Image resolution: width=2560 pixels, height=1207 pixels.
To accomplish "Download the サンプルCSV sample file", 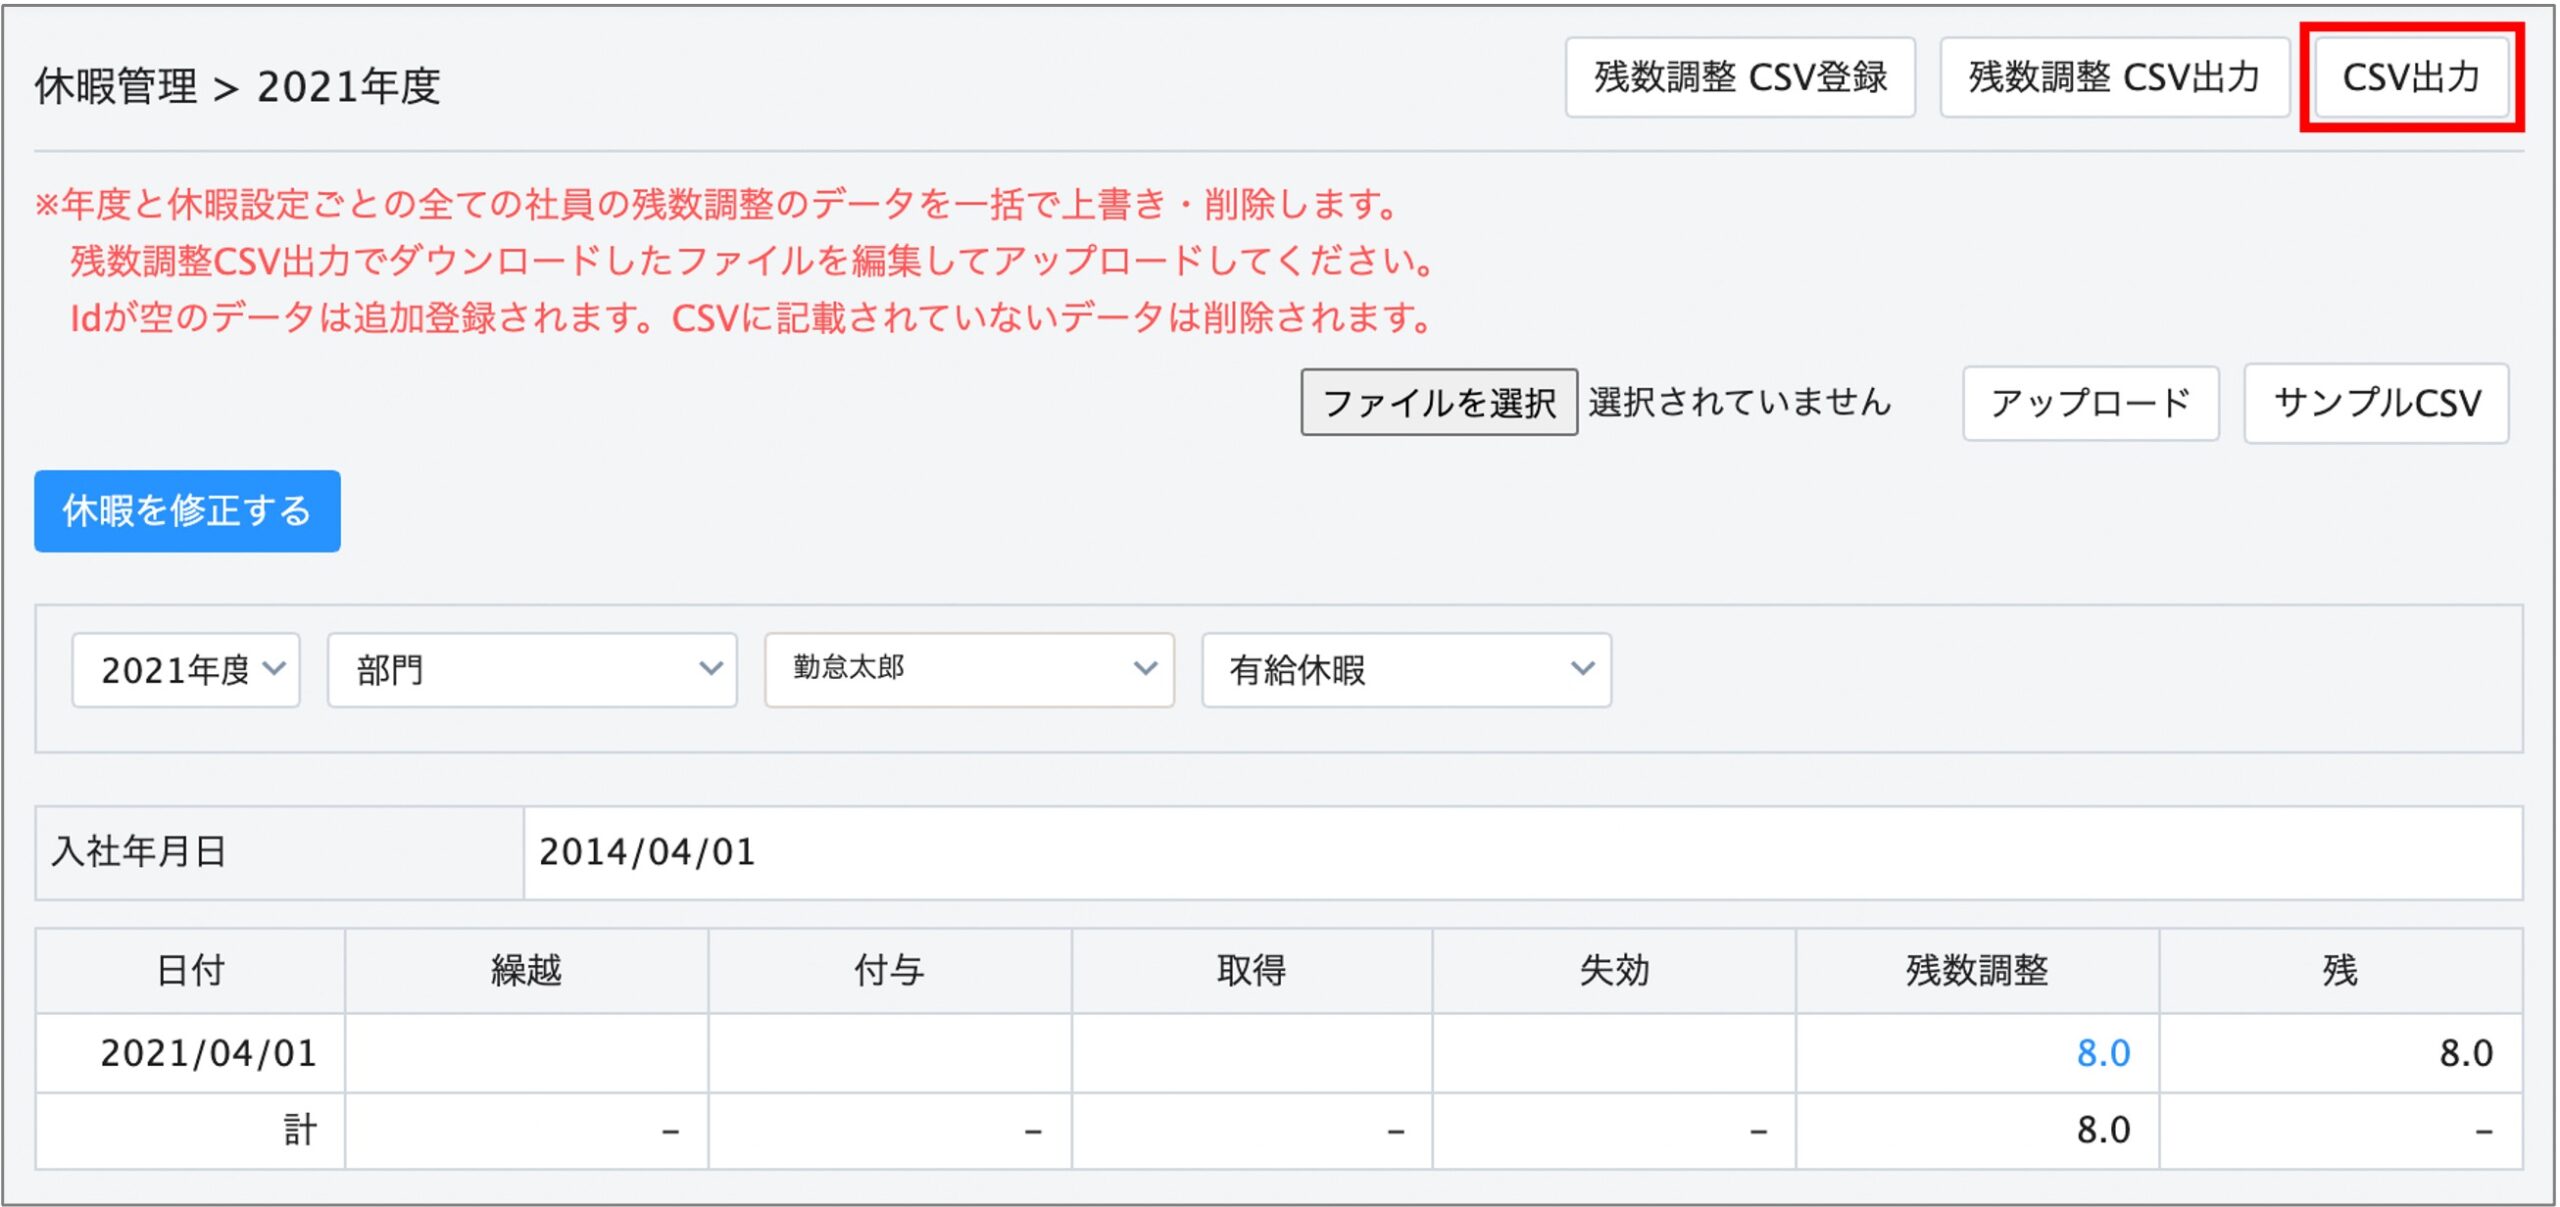I will [x=2377, y=403].
